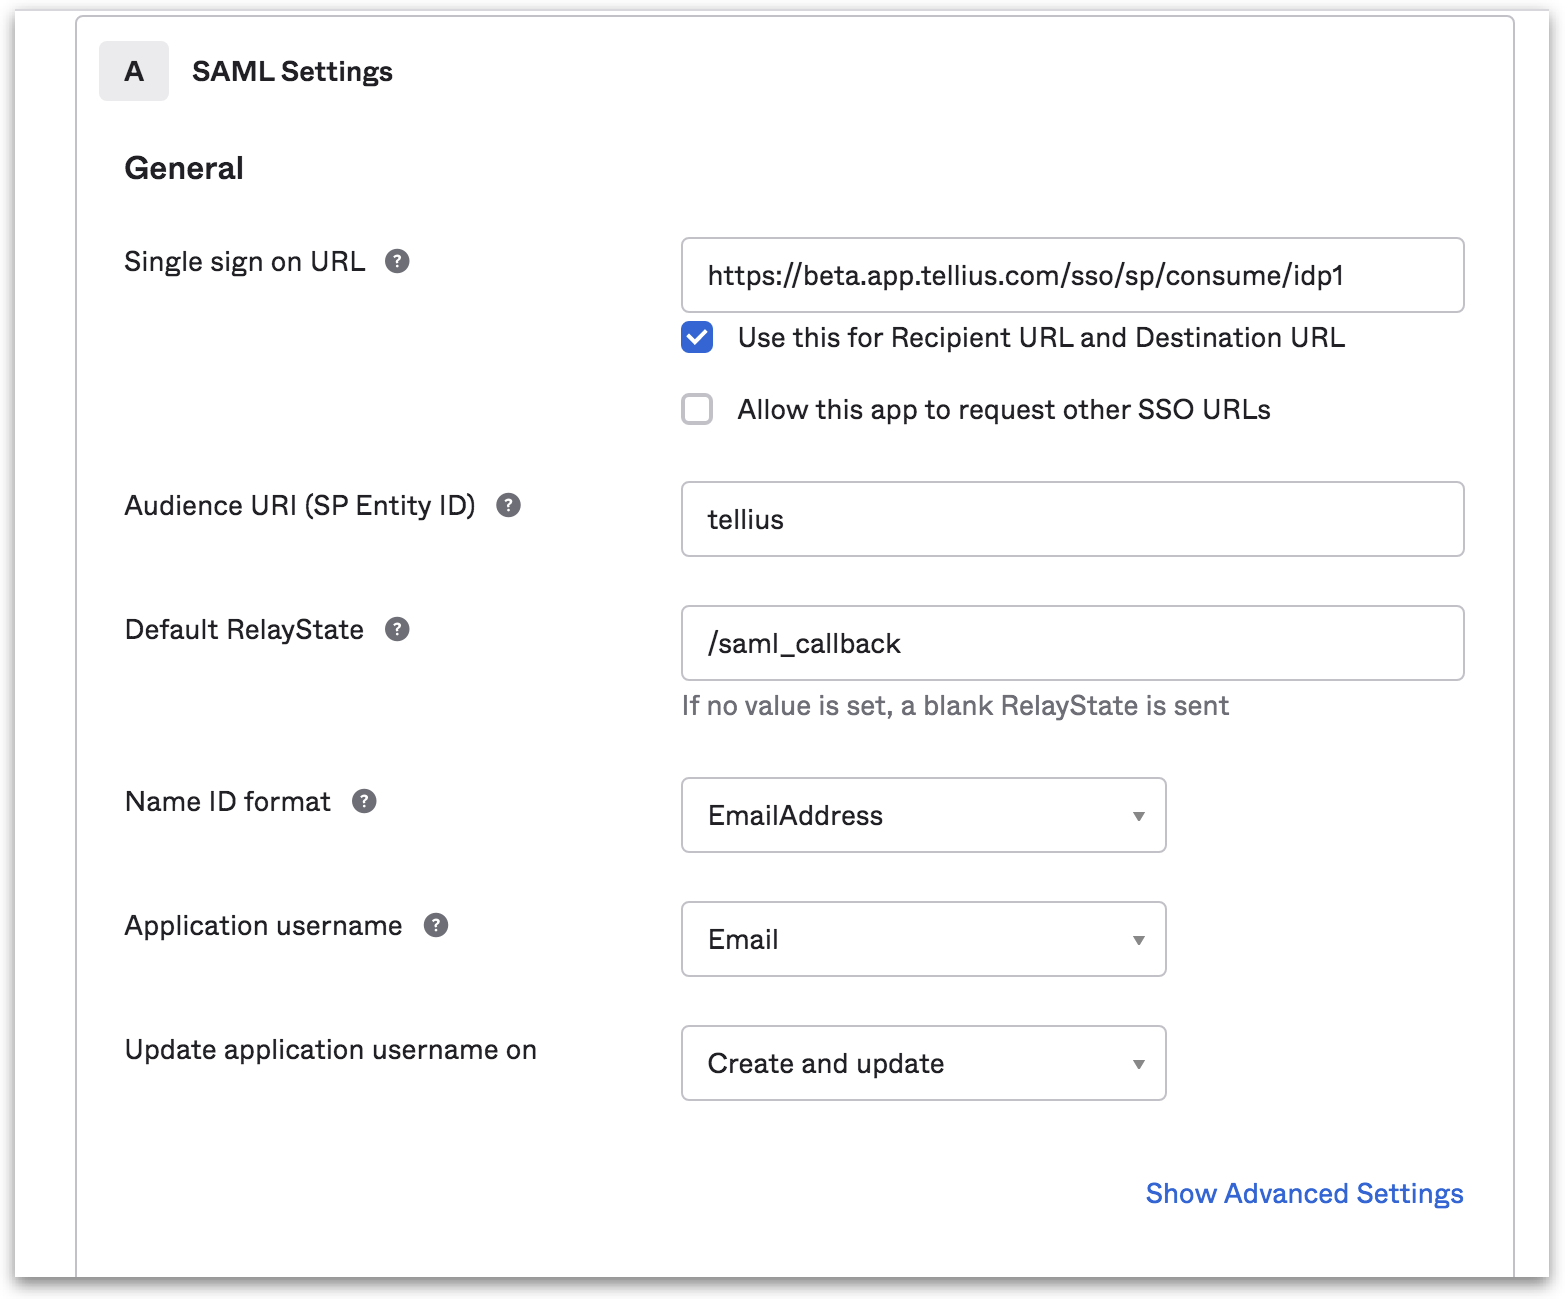Click the Default RelayState question mark icon
1565x1299 pixels.
[397, 630]
